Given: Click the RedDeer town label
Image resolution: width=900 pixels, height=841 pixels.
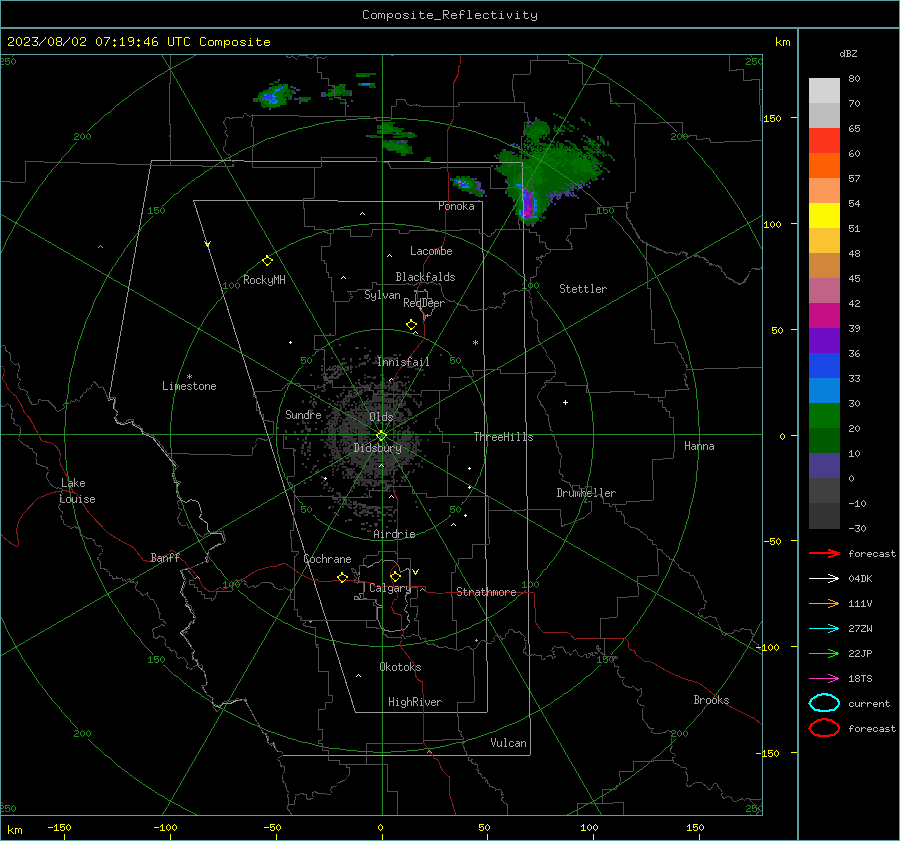Looking at the screenshot, I should (424, 303).
